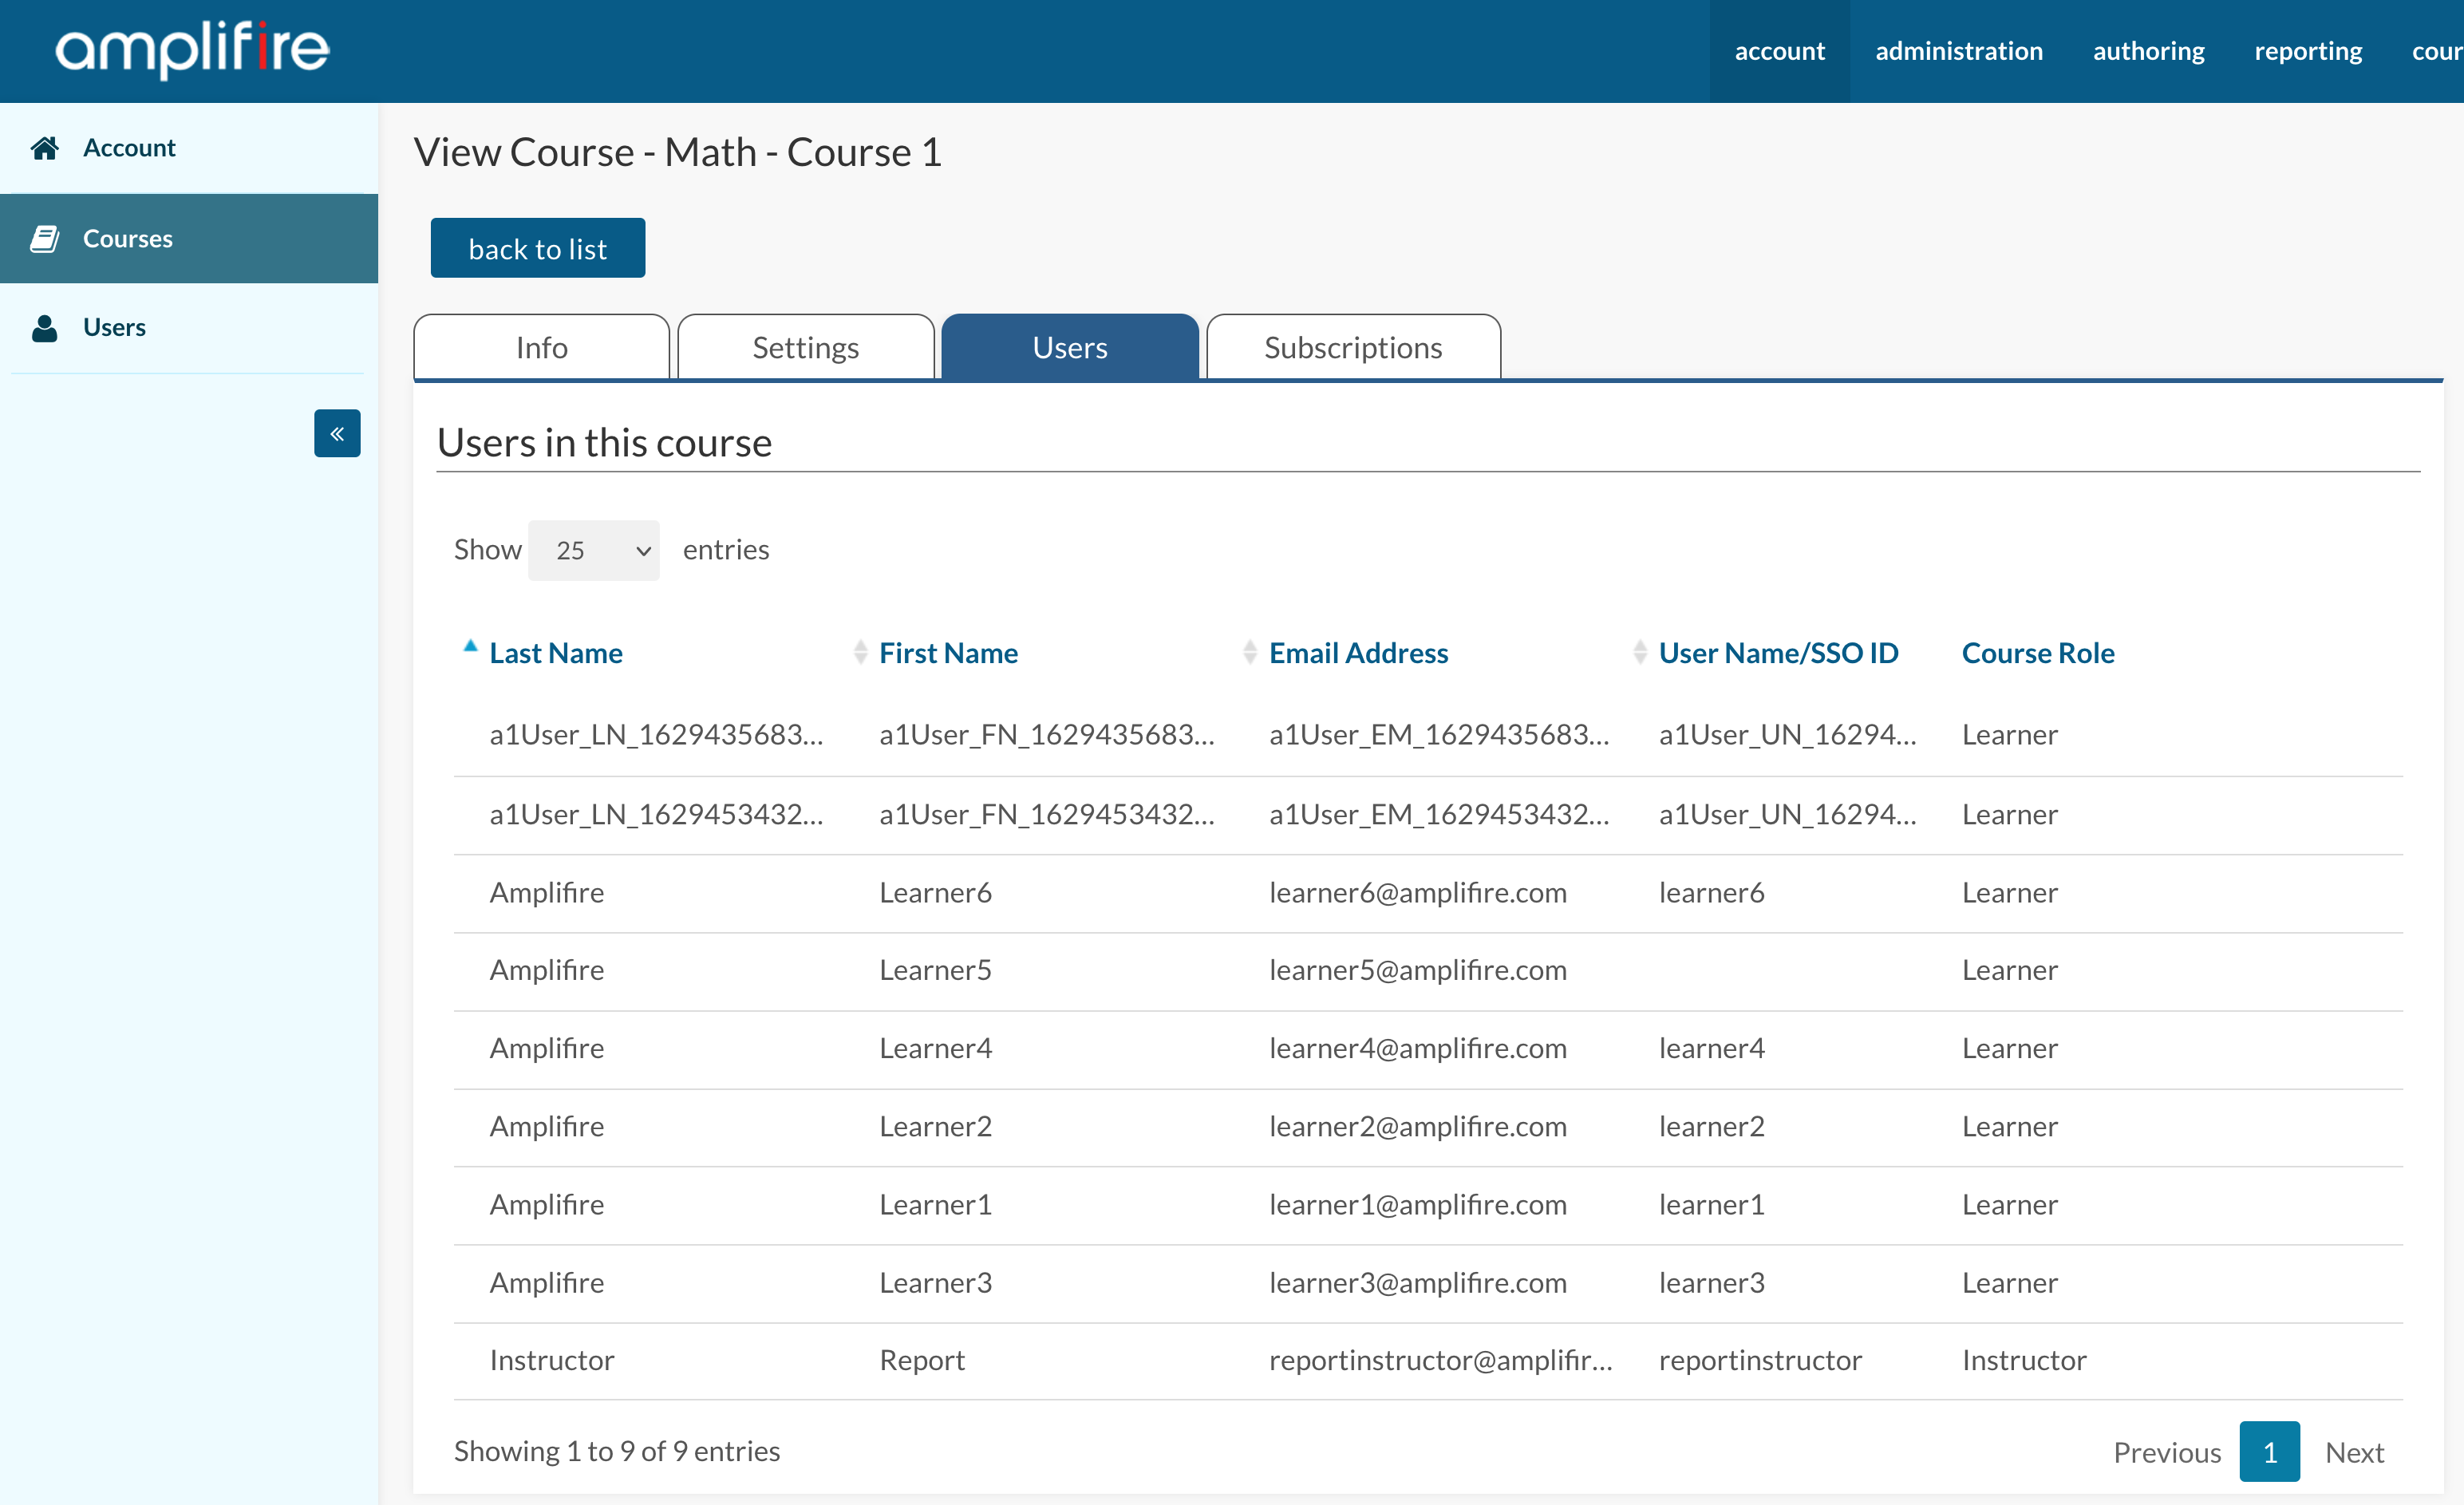This screenshot has width=2464, height=1505.
Task: Click the reportinstructor username cell
Action: (1760, 1360)
